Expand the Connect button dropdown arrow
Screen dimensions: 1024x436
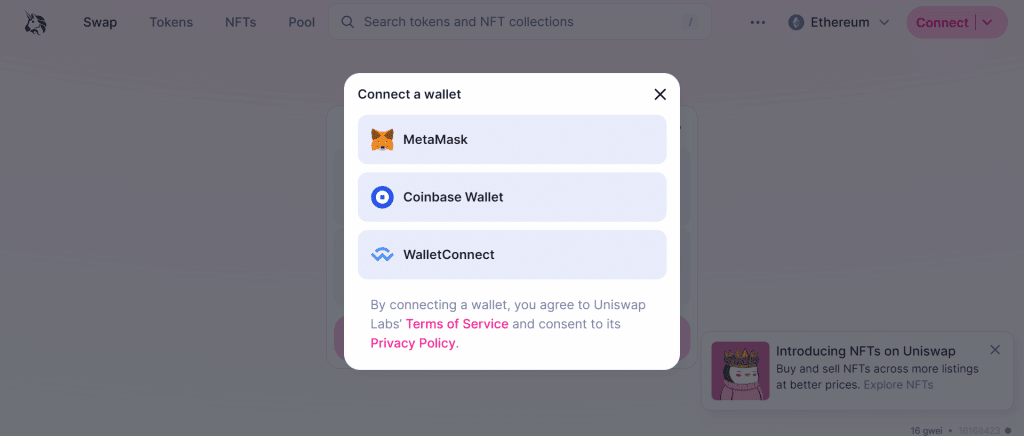click(987, 22)
